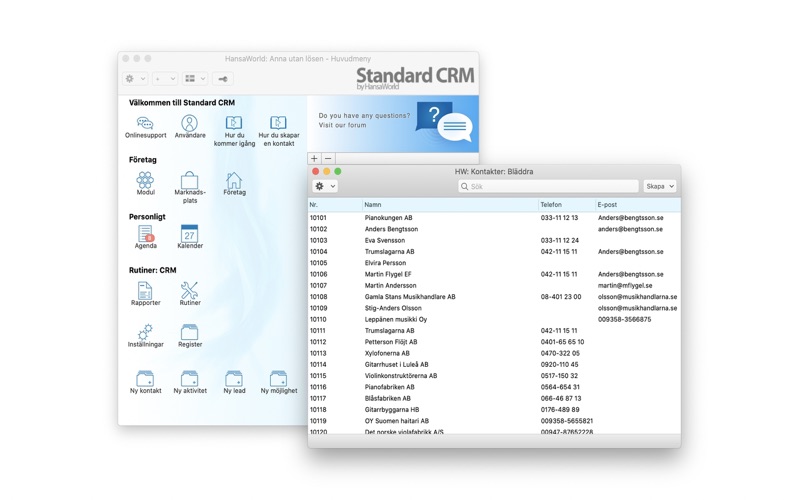Select contact 10104 Trumslagarna AB

494,252
